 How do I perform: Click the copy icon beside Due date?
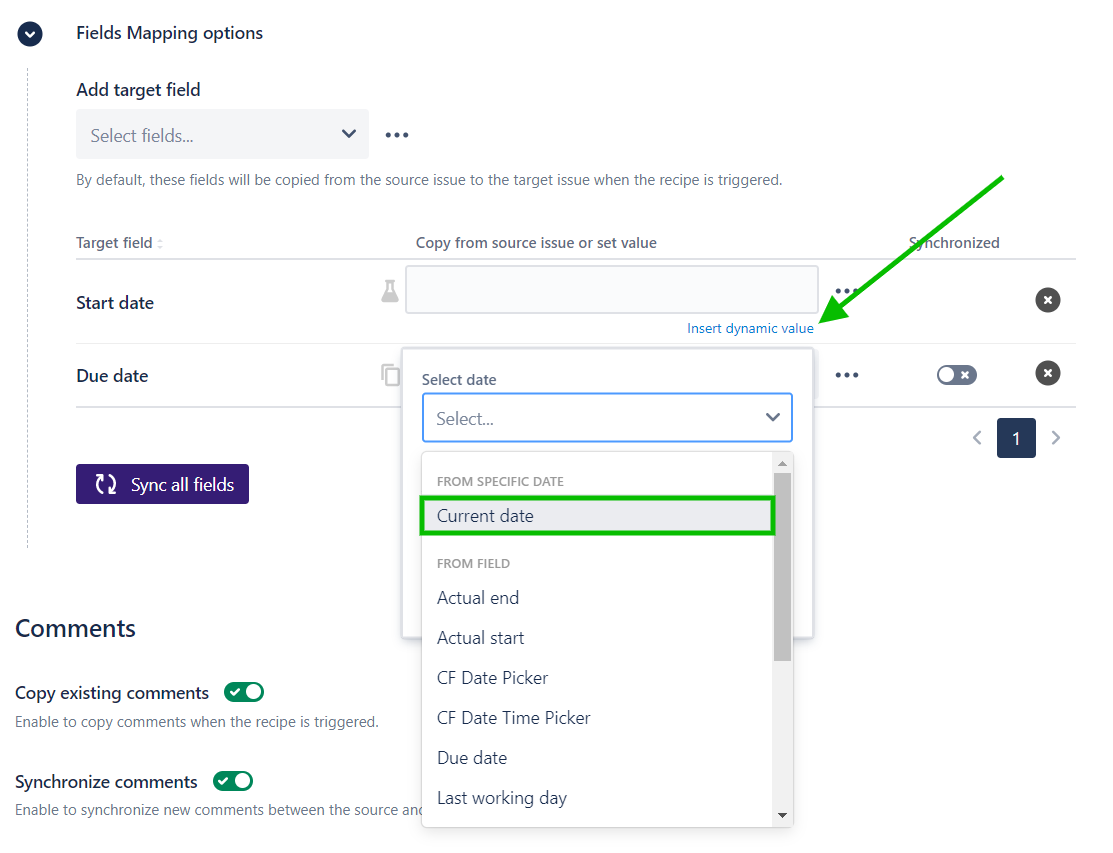390,375
